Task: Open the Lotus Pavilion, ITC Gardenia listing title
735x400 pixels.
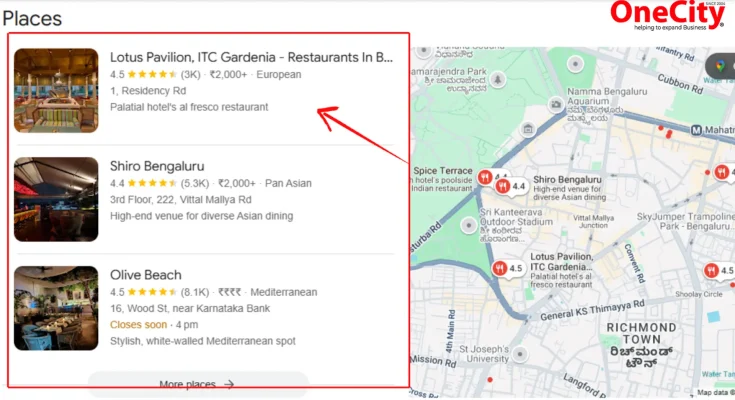Action: tap(251, 58)
